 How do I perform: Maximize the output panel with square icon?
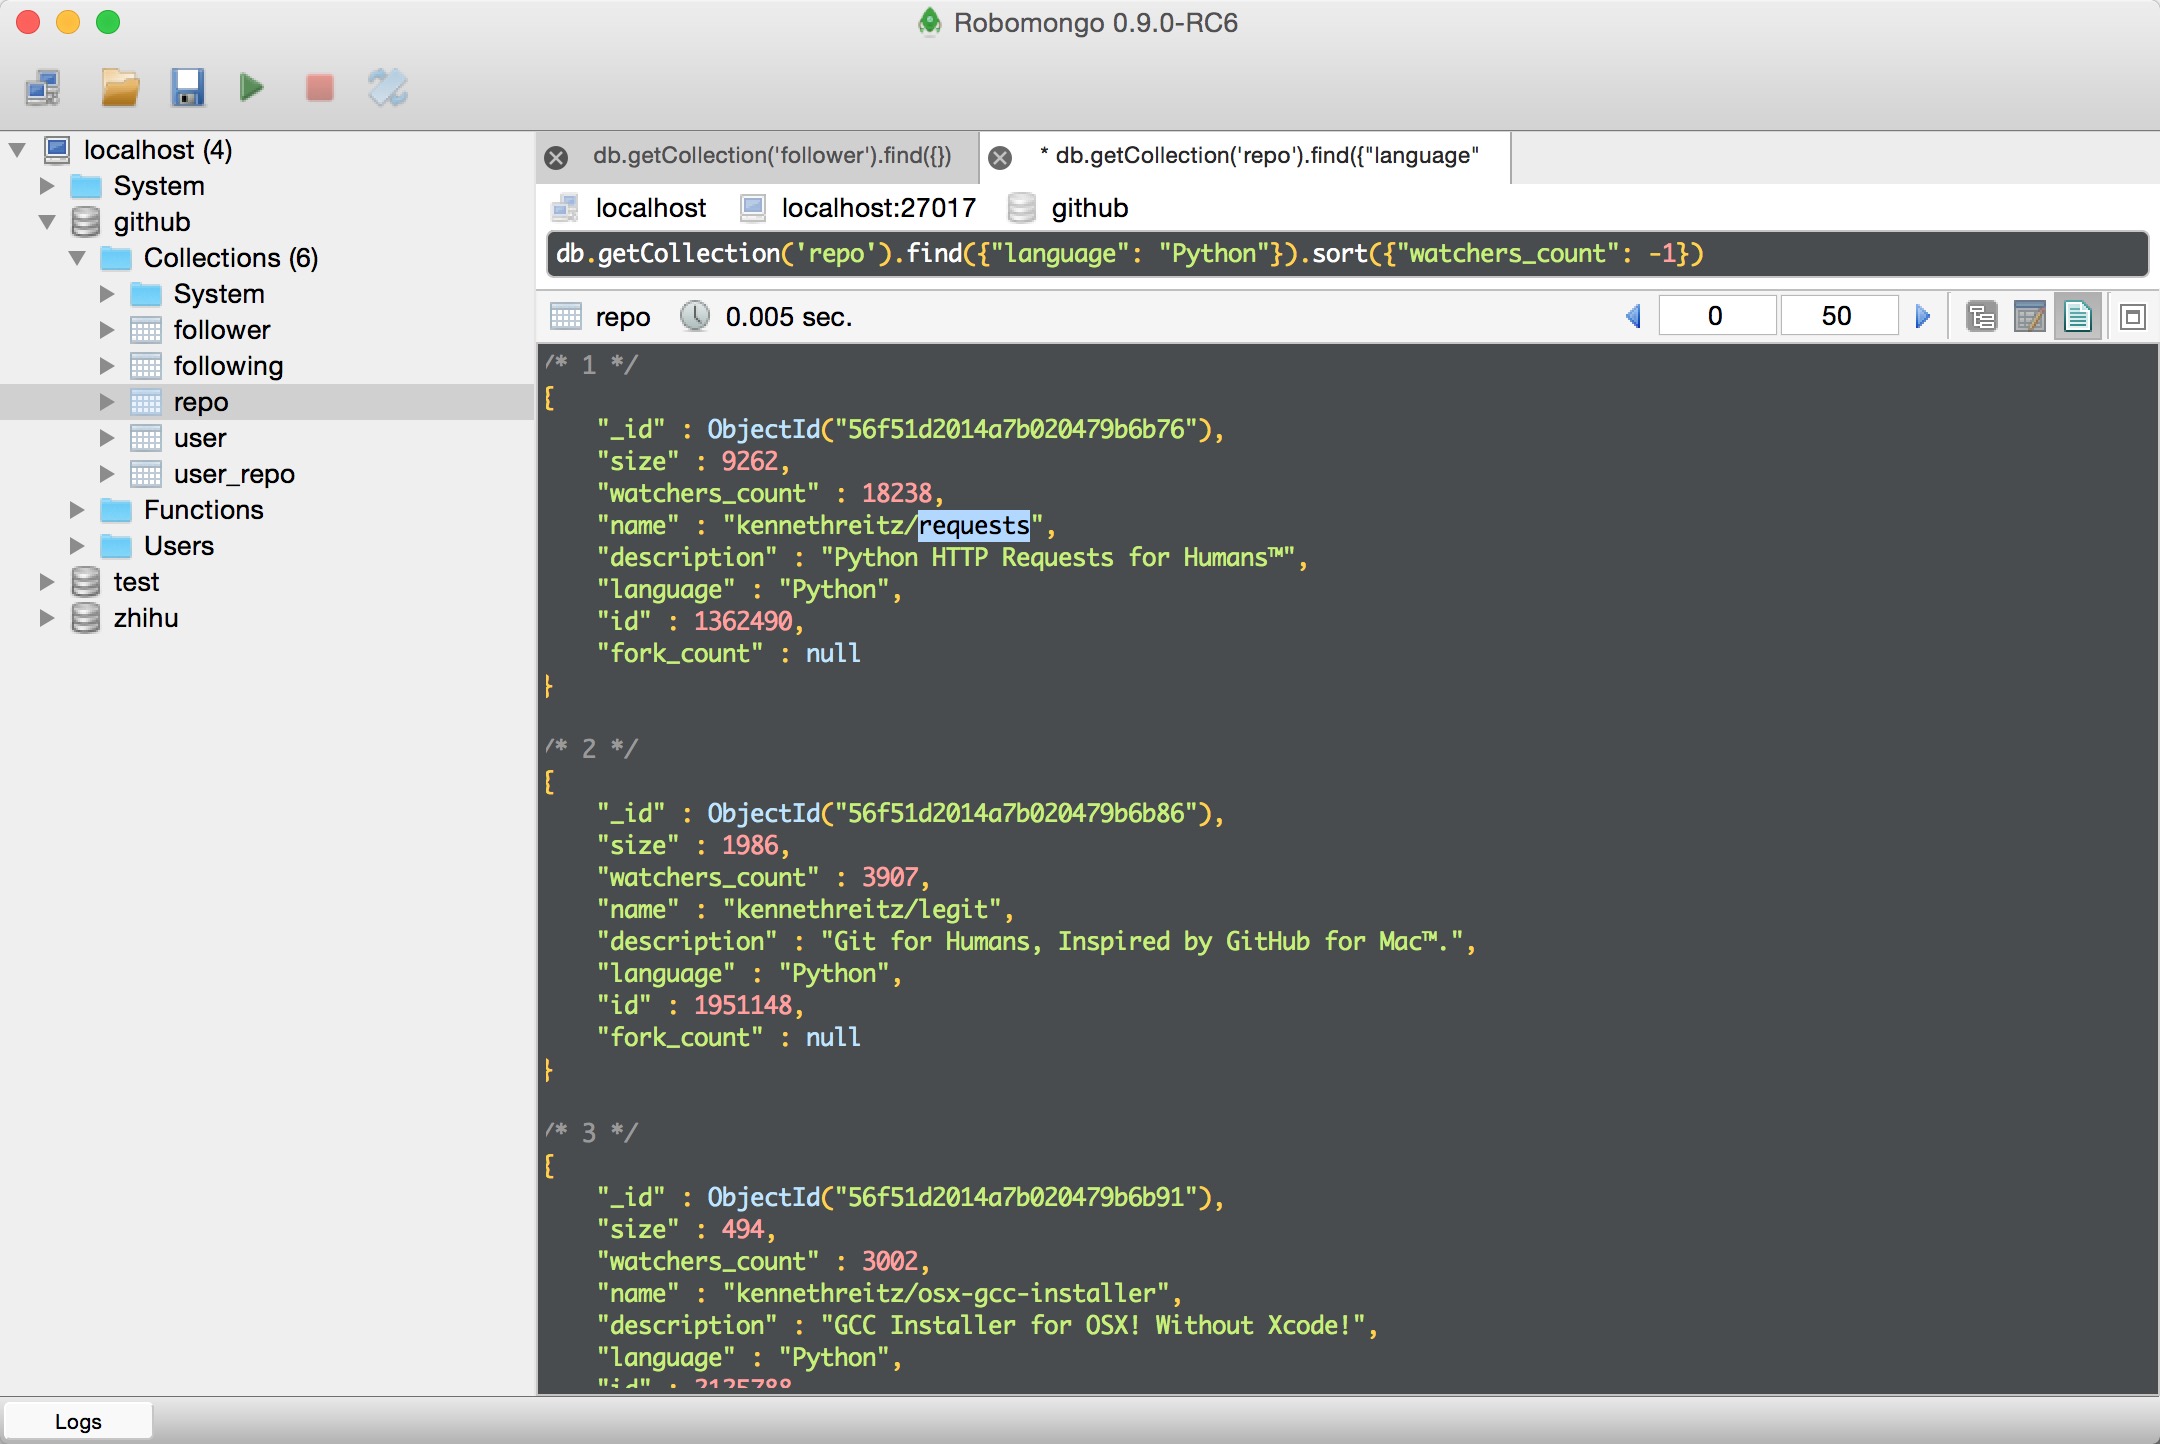click(2132, 317)
